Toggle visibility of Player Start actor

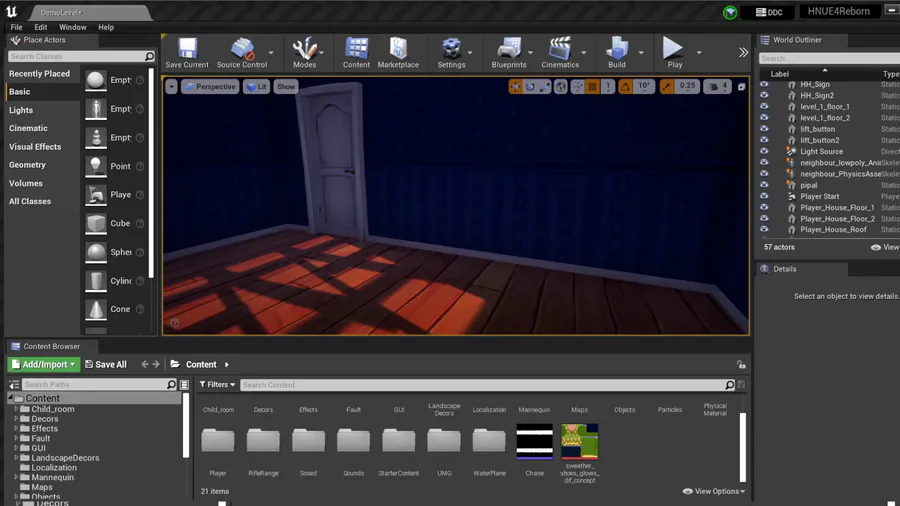pos(764,196)
